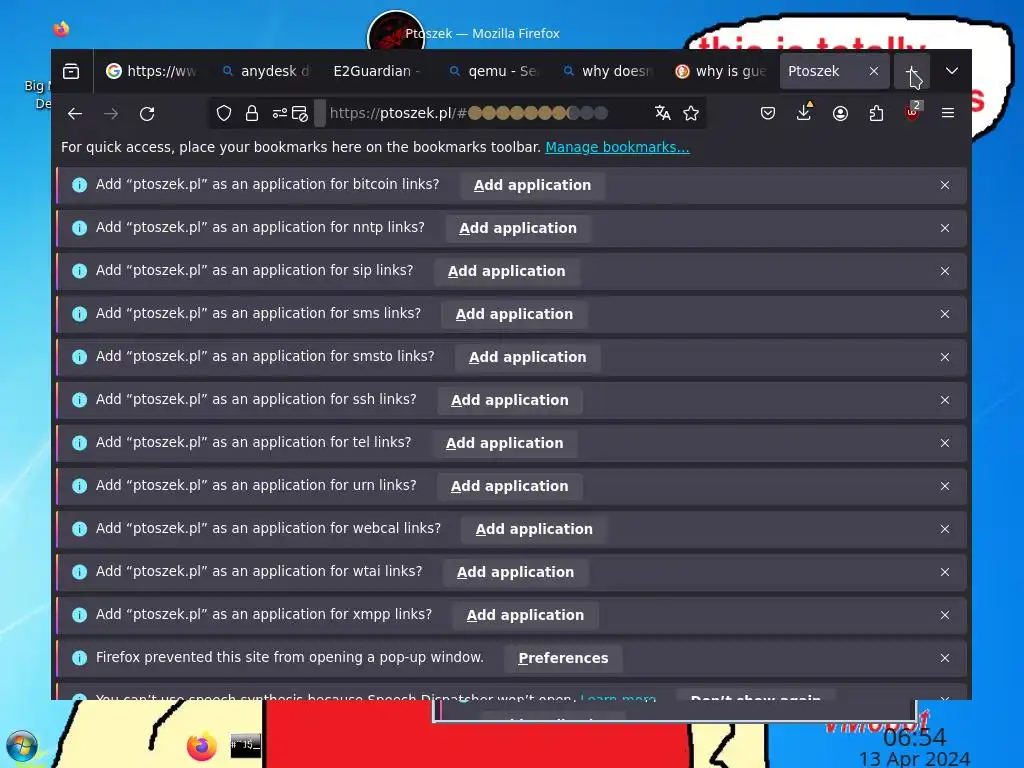Viewport: 1024px width, 768px height.
Task: Add application for ssh links
Action: (510, 400)
